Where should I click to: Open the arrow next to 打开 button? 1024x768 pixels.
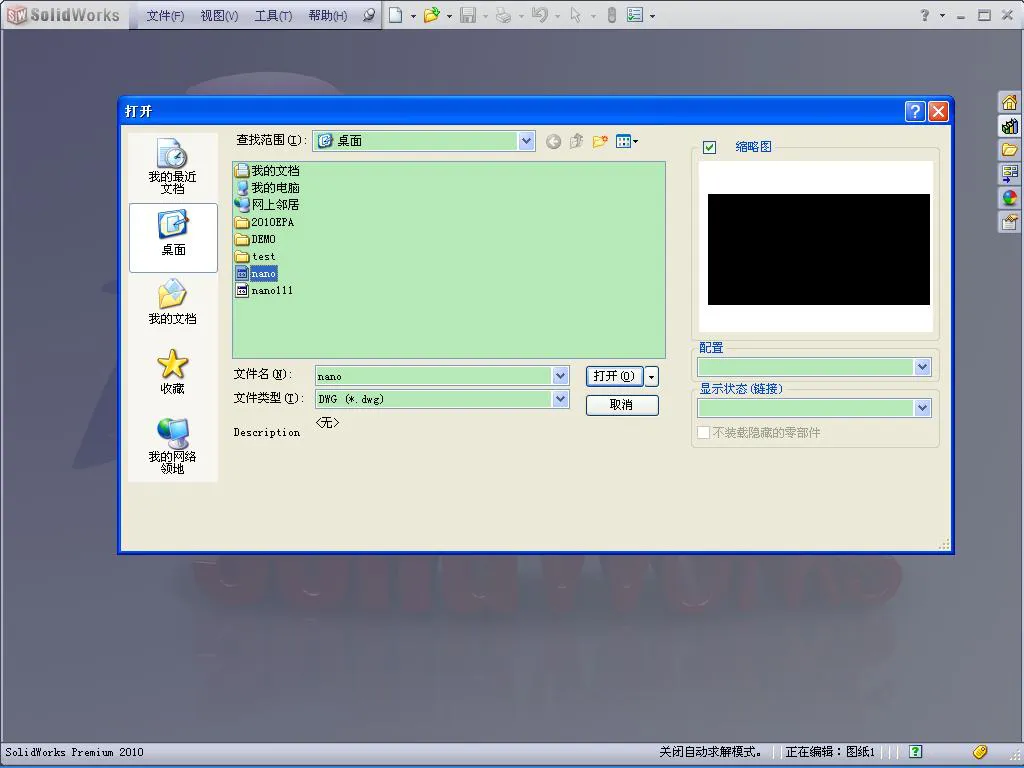click(x=651, y=377)
